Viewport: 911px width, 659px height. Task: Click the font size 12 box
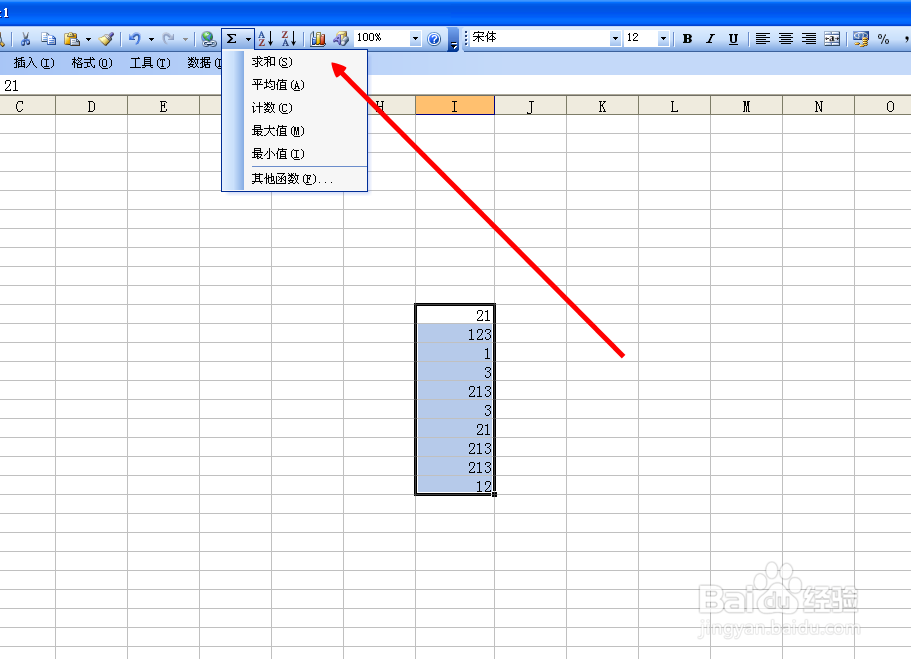click(640, 38)
